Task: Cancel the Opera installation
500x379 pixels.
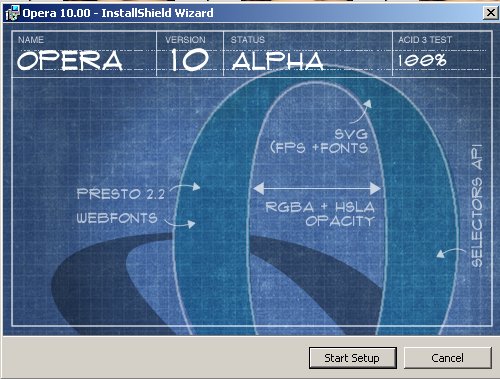Action: (x=448, y=358)
